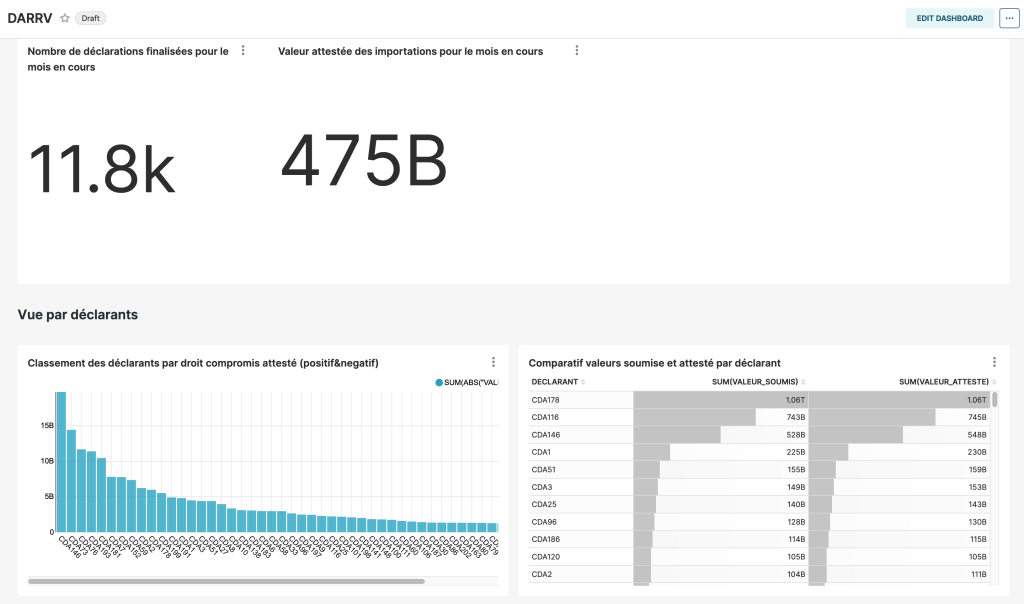Open options menu for Nombre de déclarations finalisées chart
This screenshot has height=604, width=1024.
243,50
